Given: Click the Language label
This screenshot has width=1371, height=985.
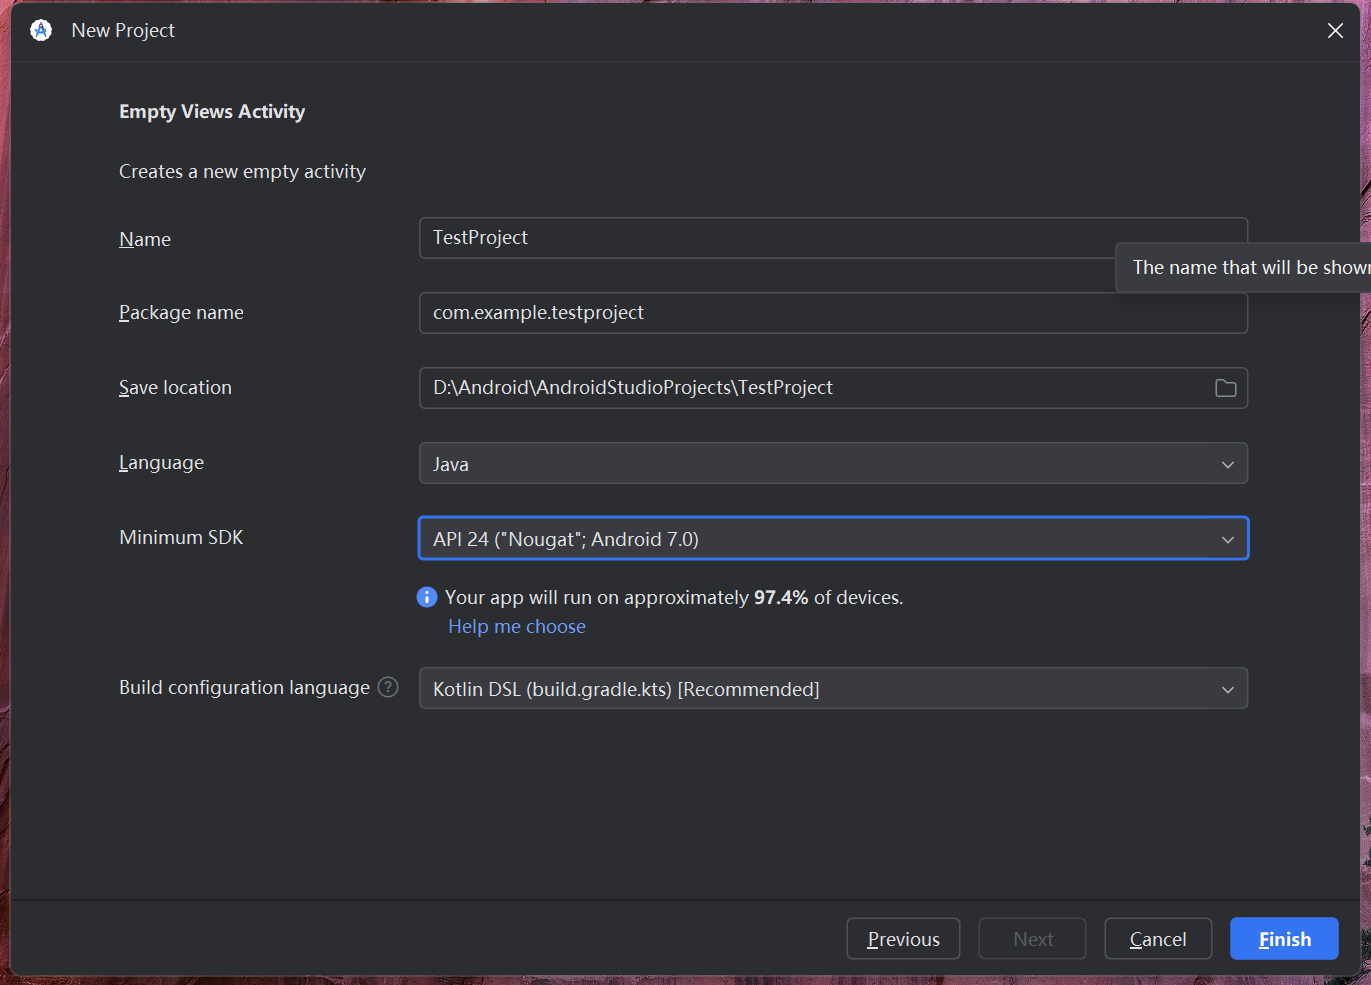Looking at the screenshot, I should pos(161,462).
